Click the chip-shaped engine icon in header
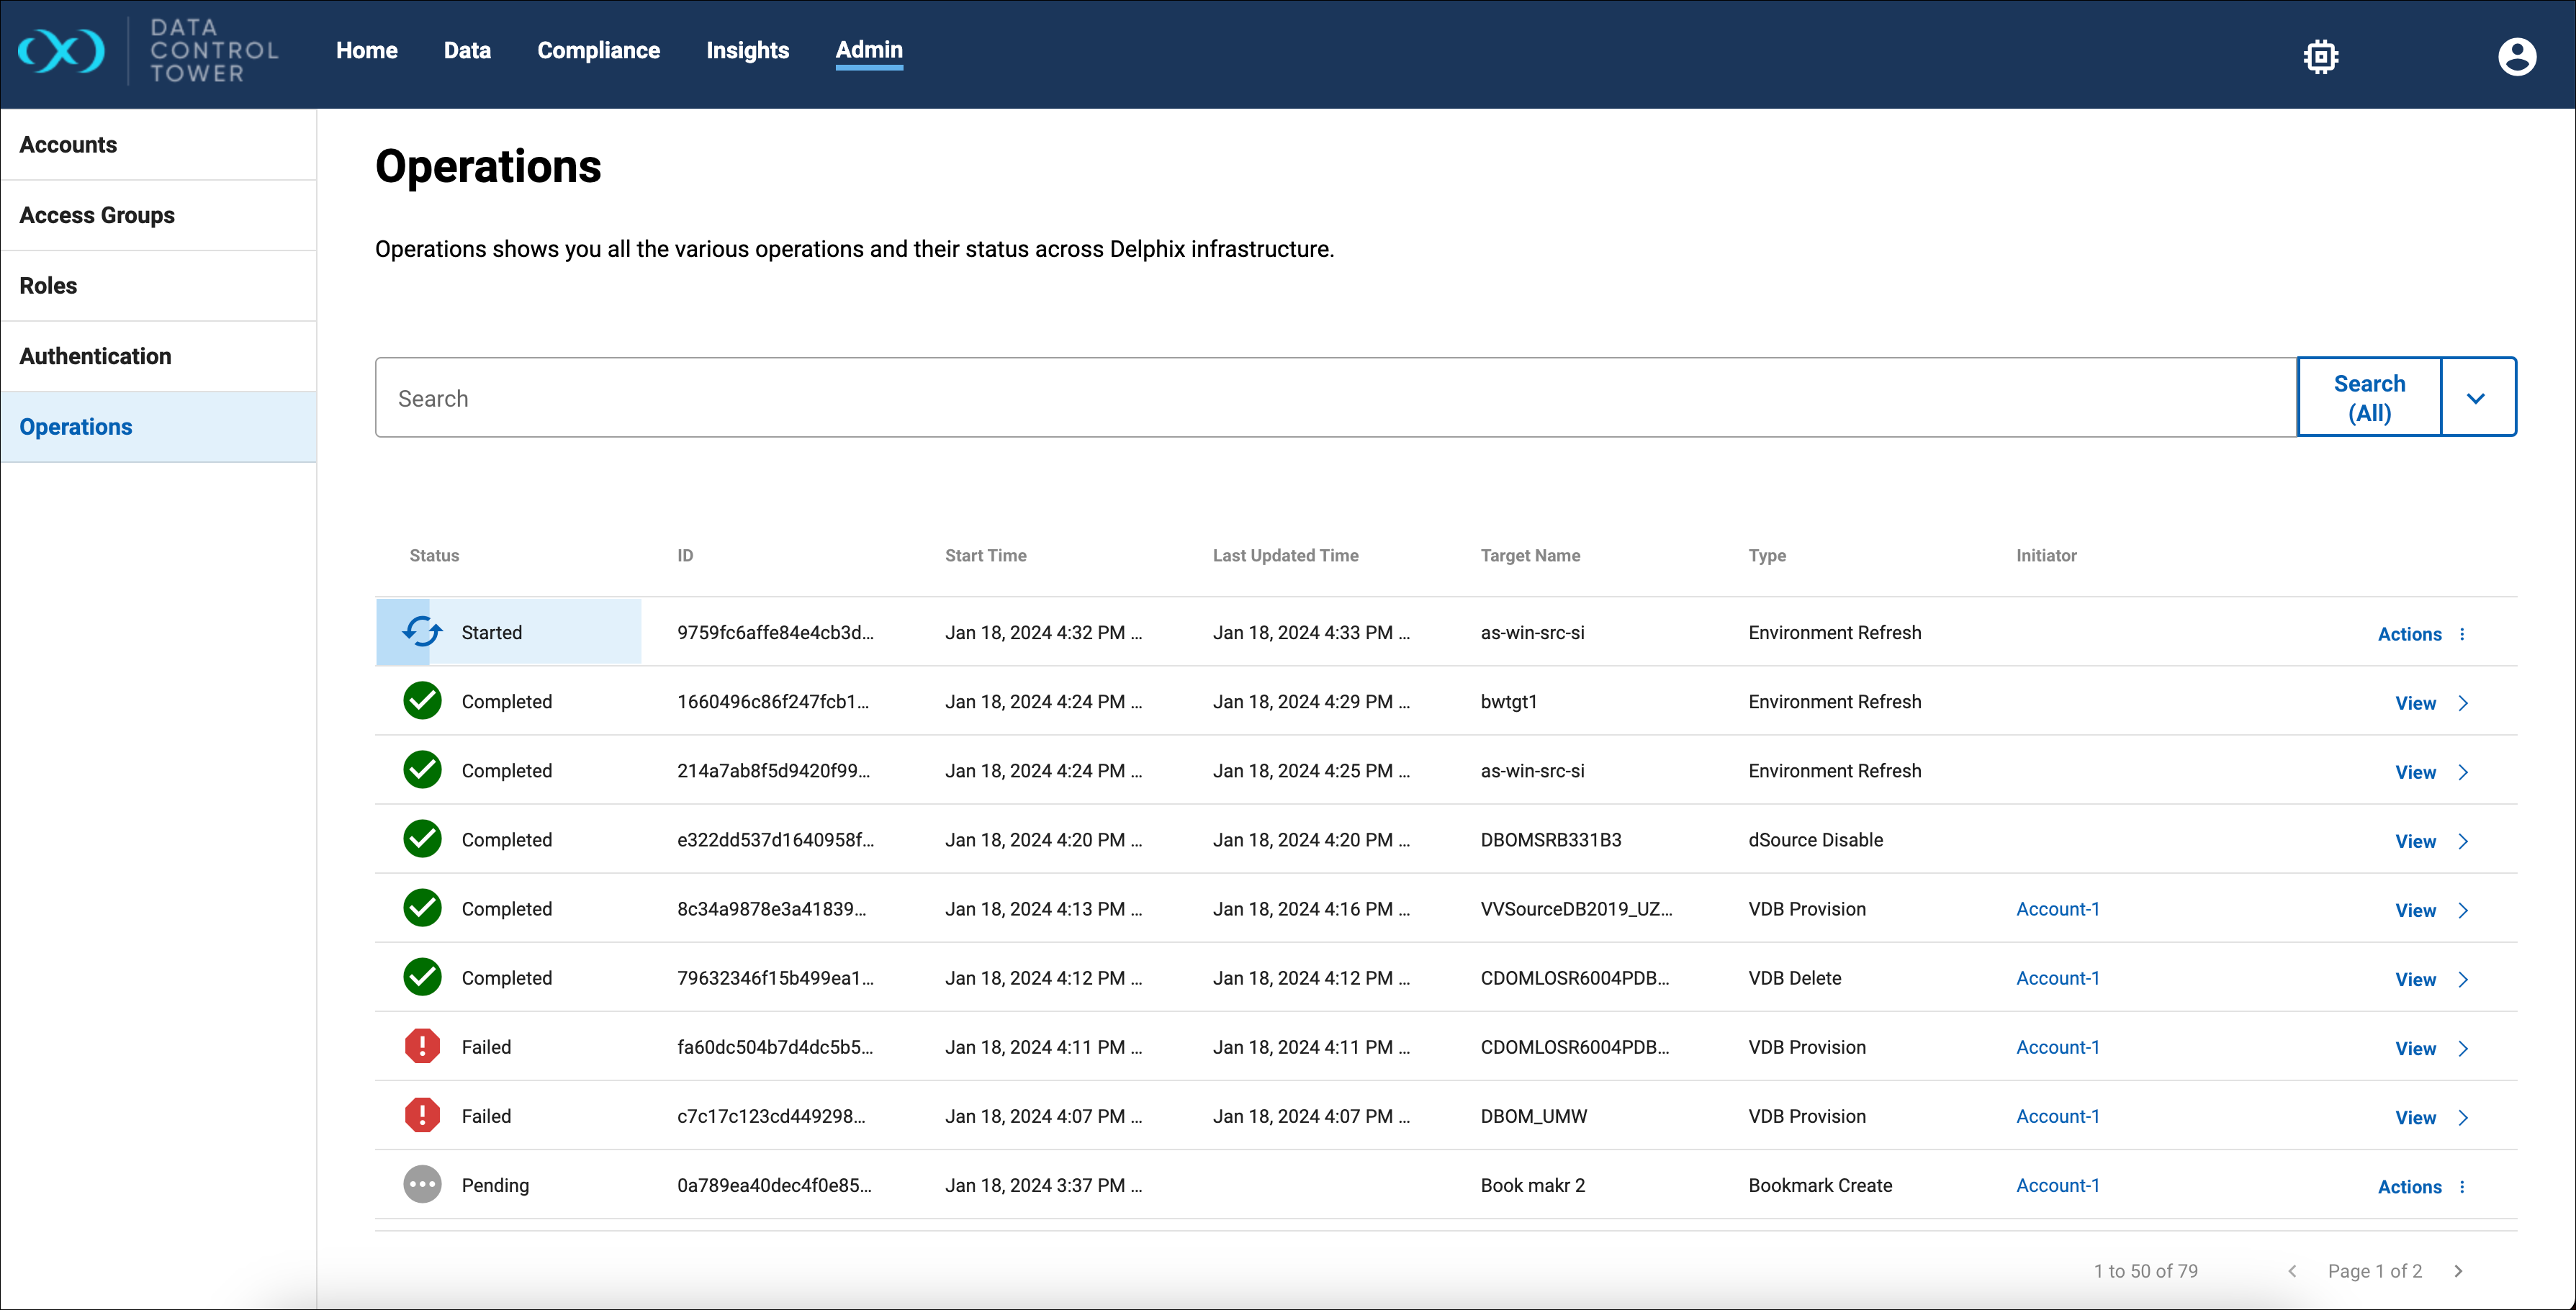The image size is (2576, 1310). tap(2320, 56)
